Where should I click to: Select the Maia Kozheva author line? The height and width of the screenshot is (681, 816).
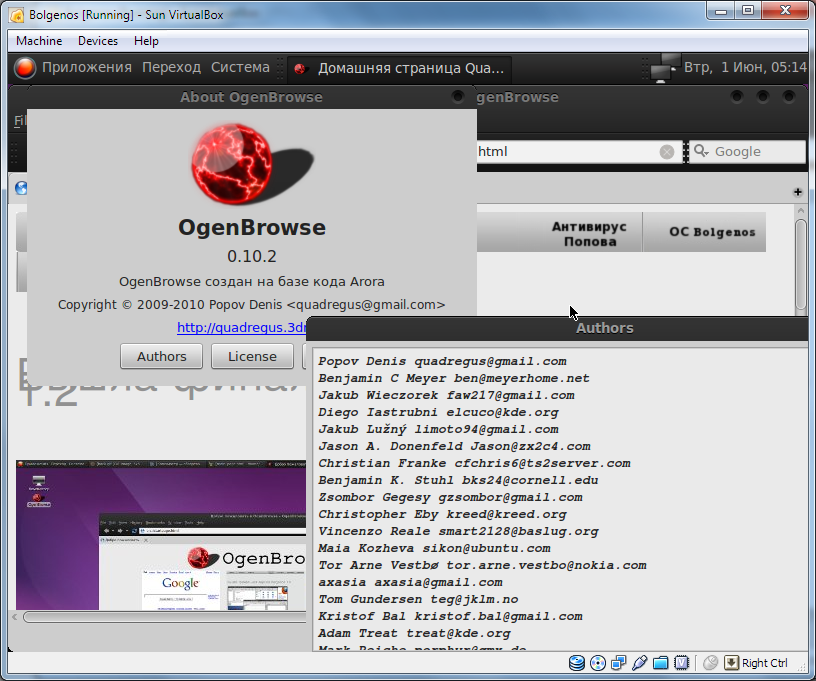(435, 548)
